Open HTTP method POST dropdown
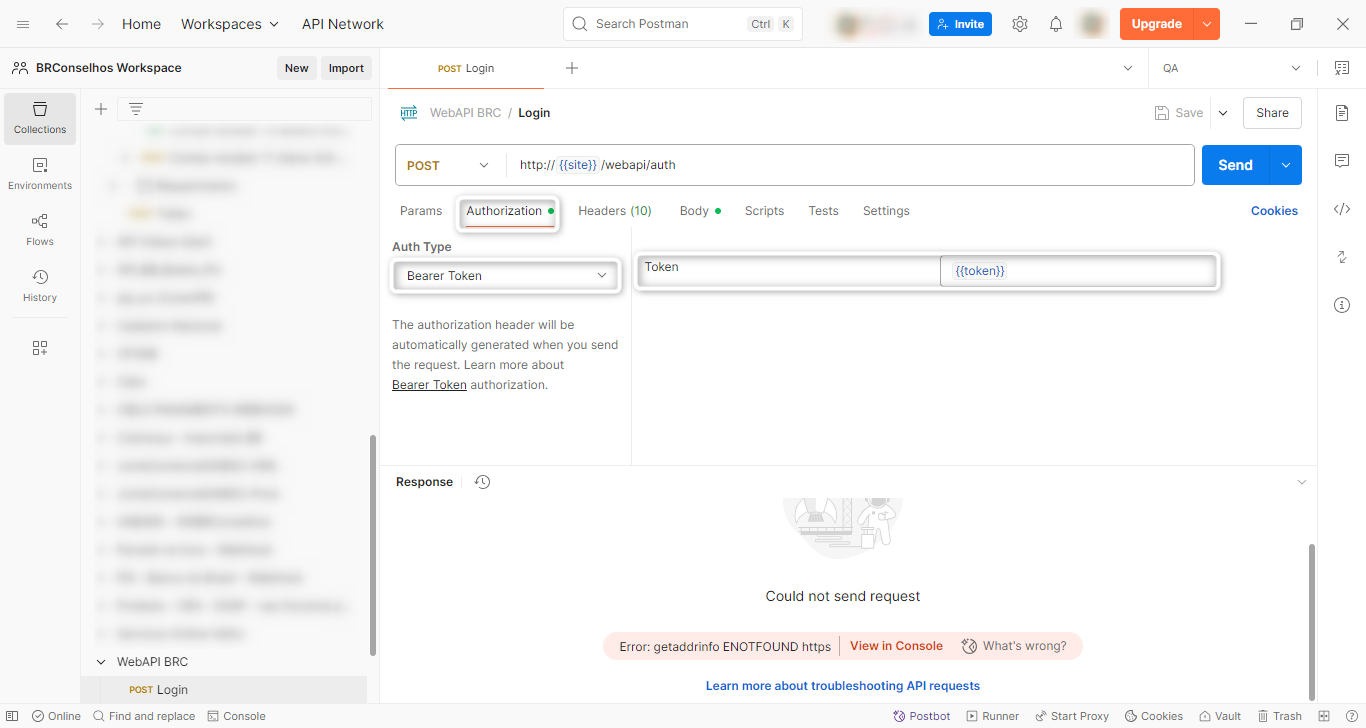Screen dimensions: 1366x728 point(450,165)
